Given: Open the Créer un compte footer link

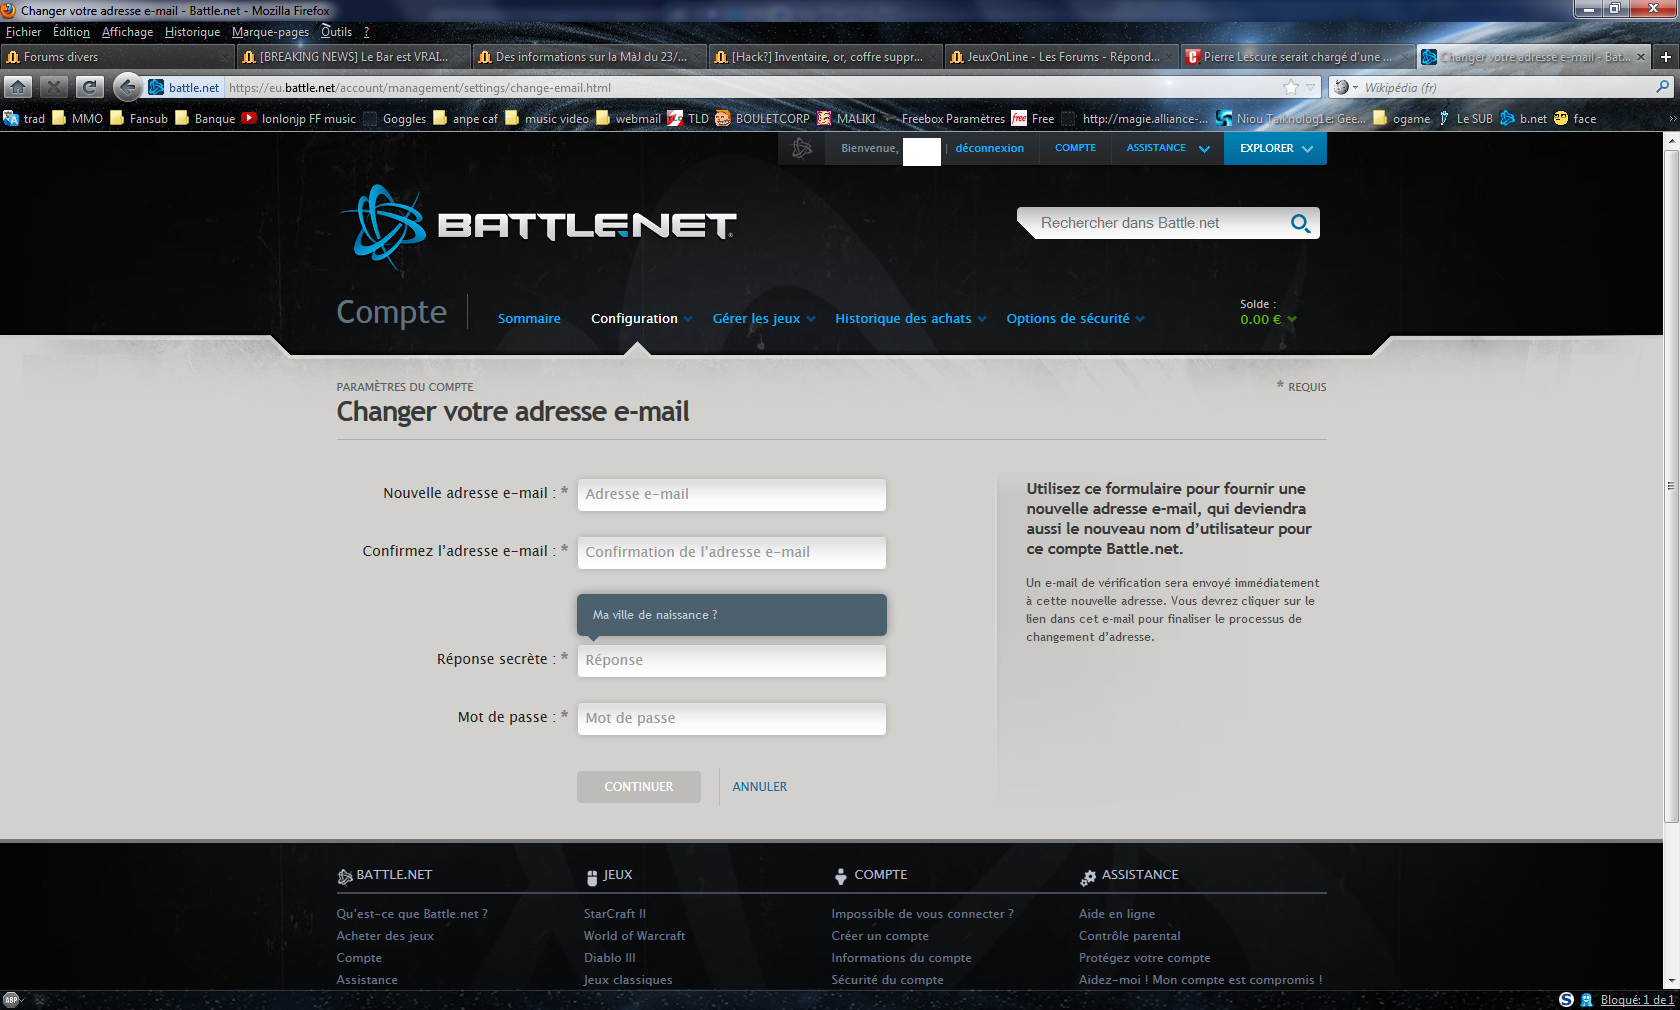Looking at the screenshot, I should 880,936.
